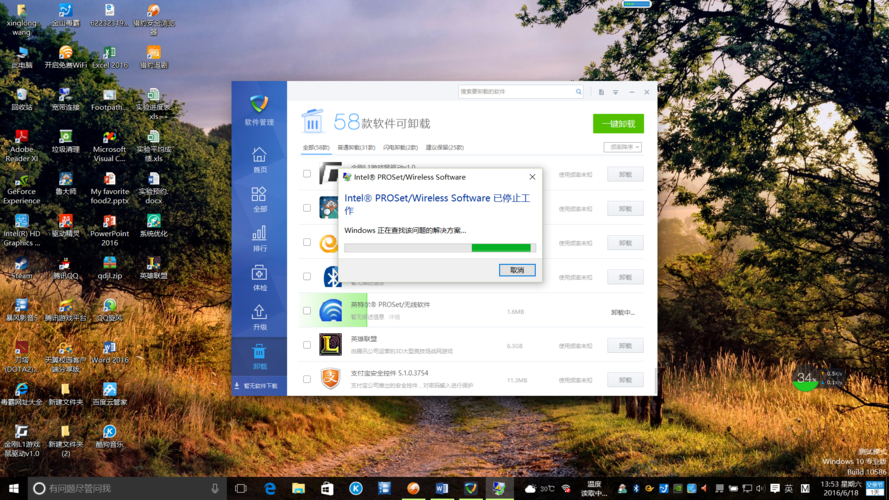This screenshot has width=889, height=500.
Task: Open action center notification icon
Action: point(774,488)
